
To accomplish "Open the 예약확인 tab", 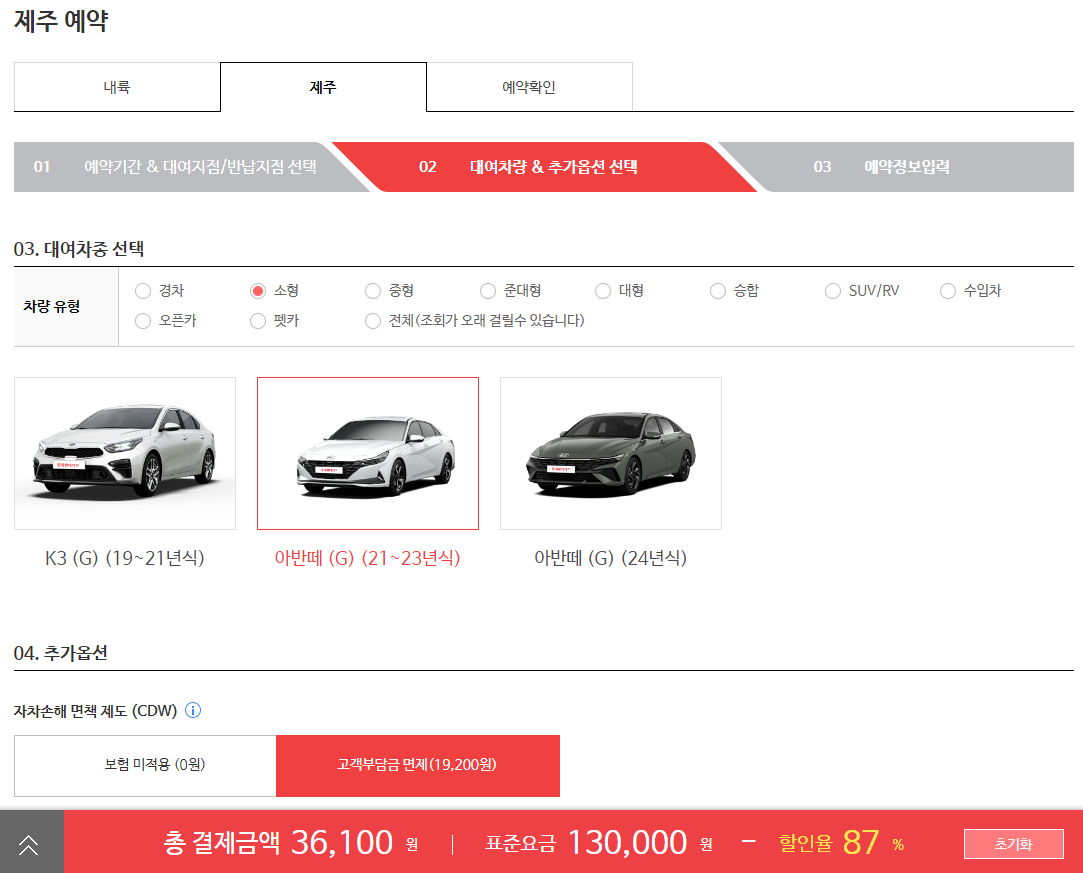I will pyautogui.click(x=529, y=87).
